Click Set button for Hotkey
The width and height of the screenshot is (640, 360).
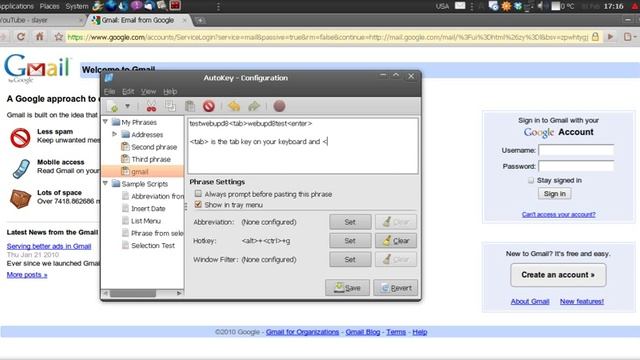click(x=350, y=241)
